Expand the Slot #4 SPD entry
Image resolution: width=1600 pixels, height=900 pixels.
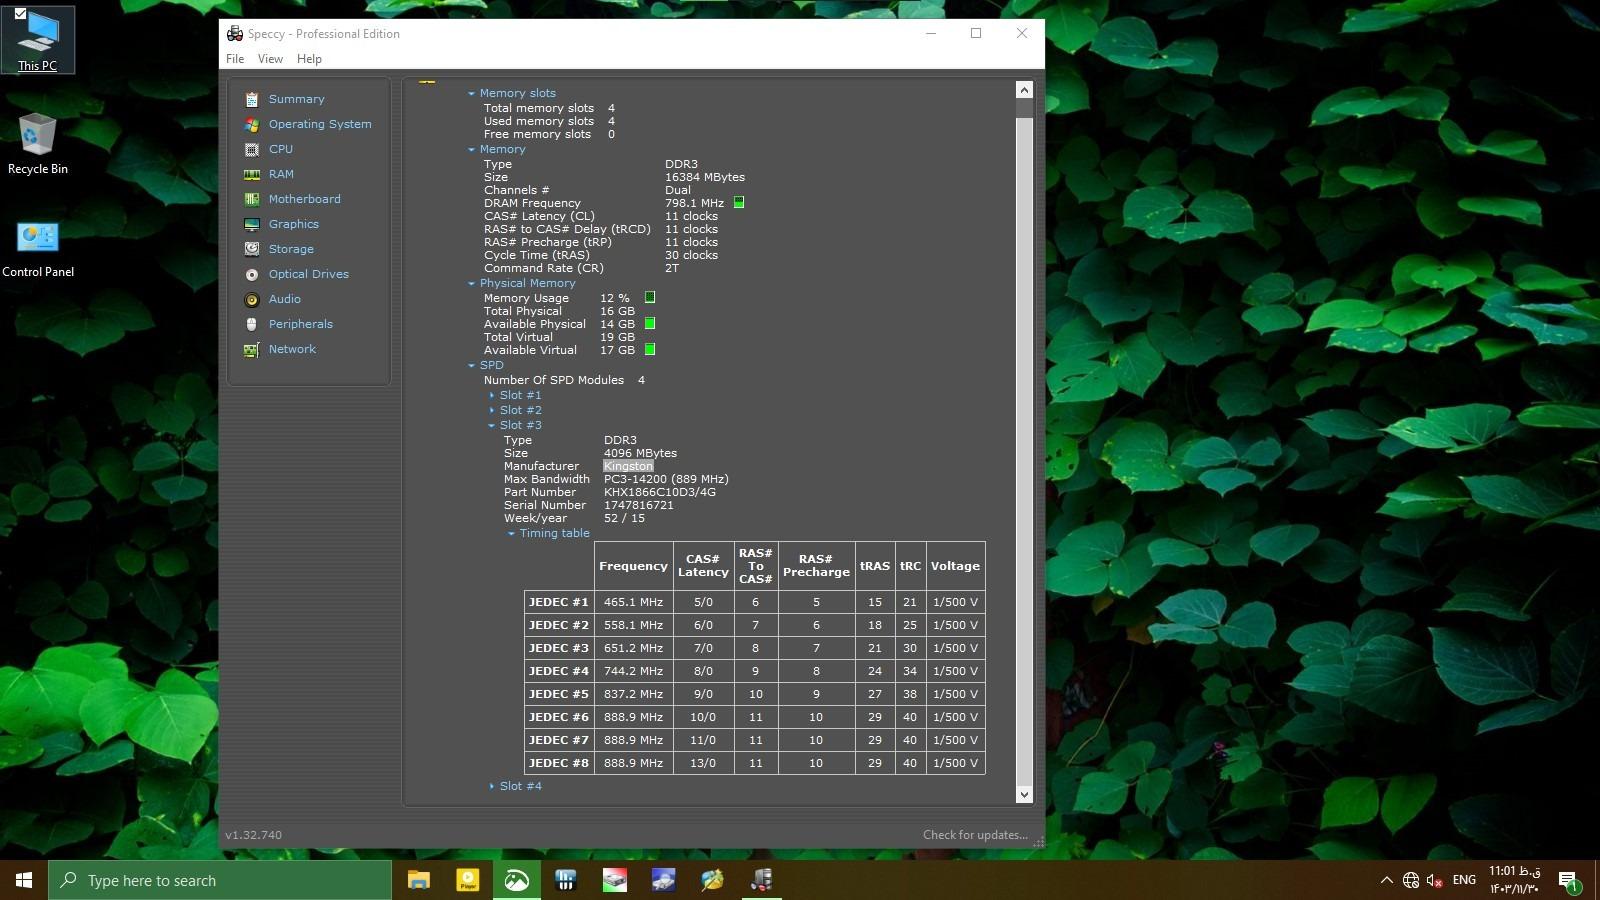pyautogui.click(x=492, y=786)
